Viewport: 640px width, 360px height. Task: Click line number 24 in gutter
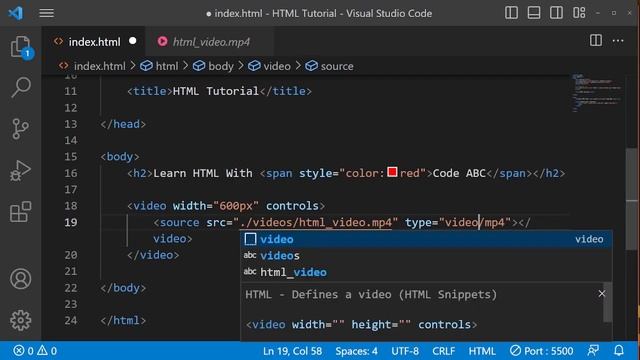(71, 320)
